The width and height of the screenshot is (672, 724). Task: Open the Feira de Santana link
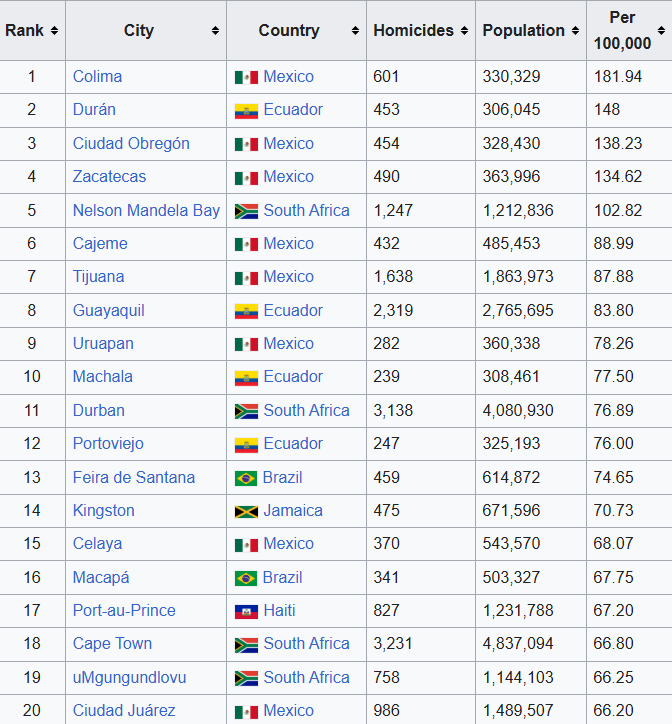(x=134, y=477)
